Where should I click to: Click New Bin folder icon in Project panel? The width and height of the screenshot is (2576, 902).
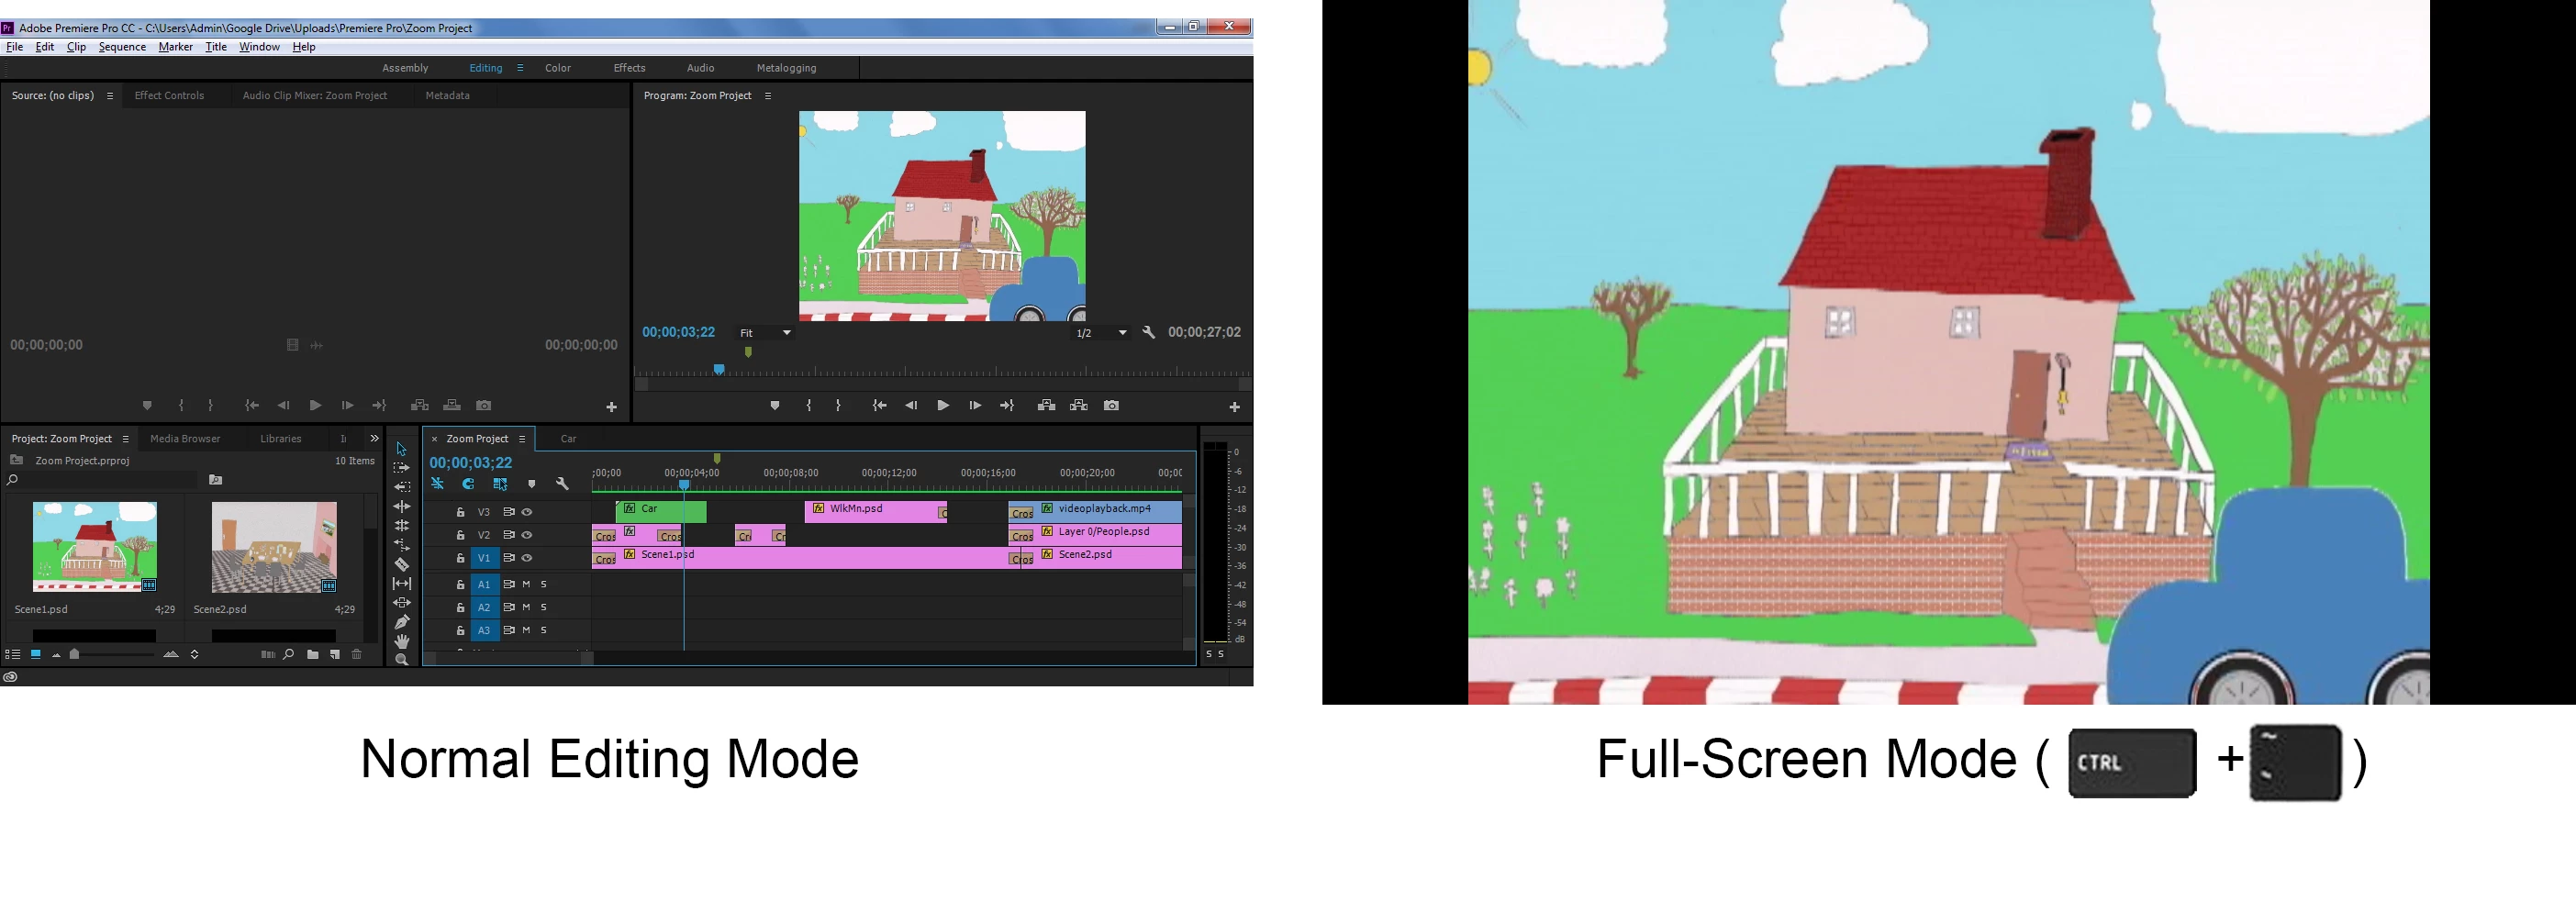pos(313,654)
